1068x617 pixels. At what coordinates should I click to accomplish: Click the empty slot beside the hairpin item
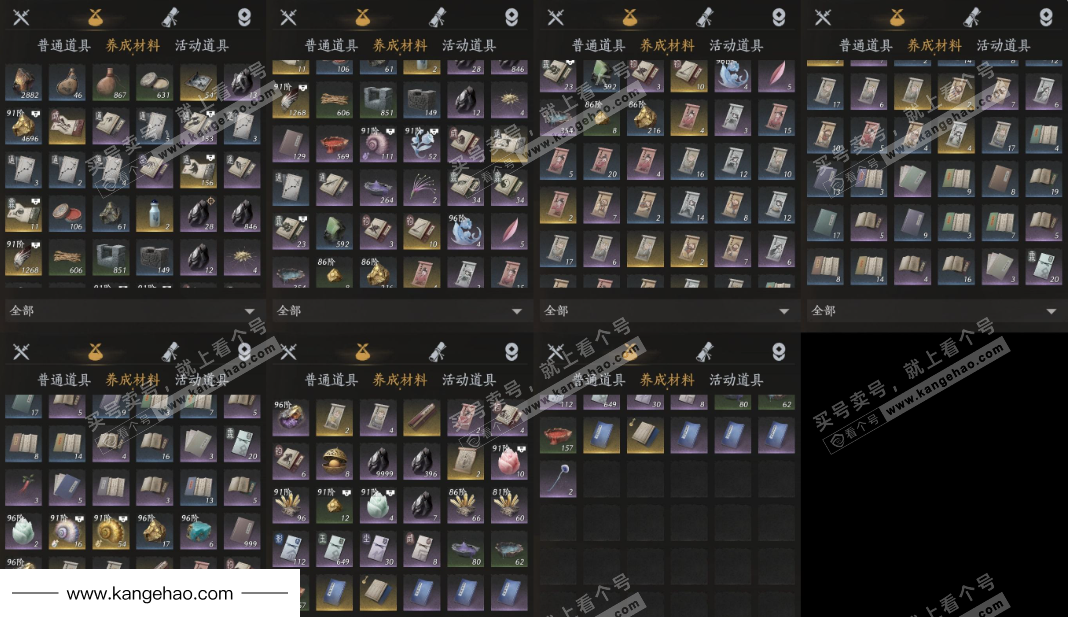(601, 479)
